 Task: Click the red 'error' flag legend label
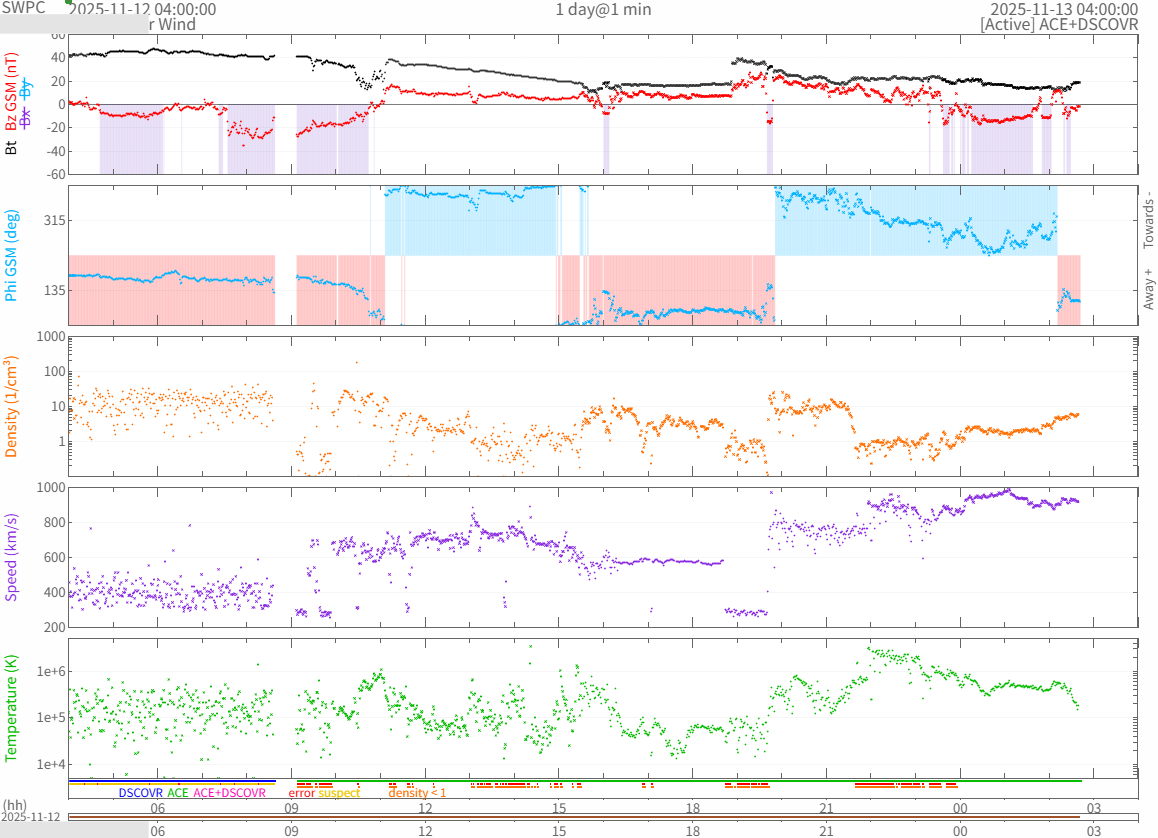coord(301,793)
